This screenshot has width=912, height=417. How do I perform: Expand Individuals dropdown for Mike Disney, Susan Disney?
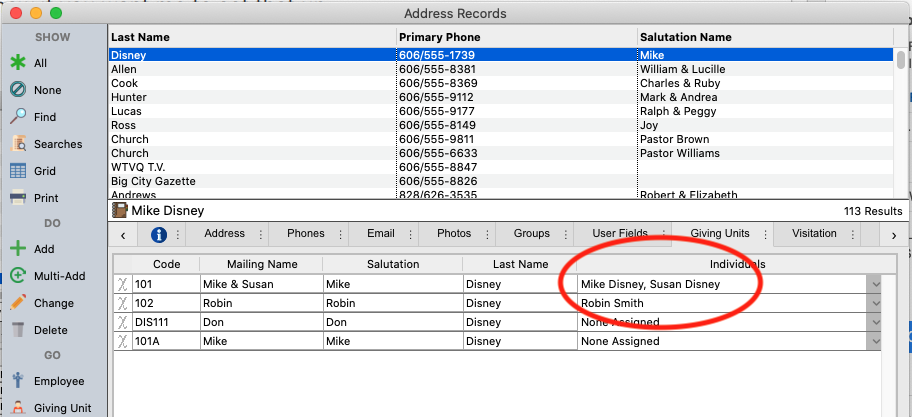(x=875, y=284)
